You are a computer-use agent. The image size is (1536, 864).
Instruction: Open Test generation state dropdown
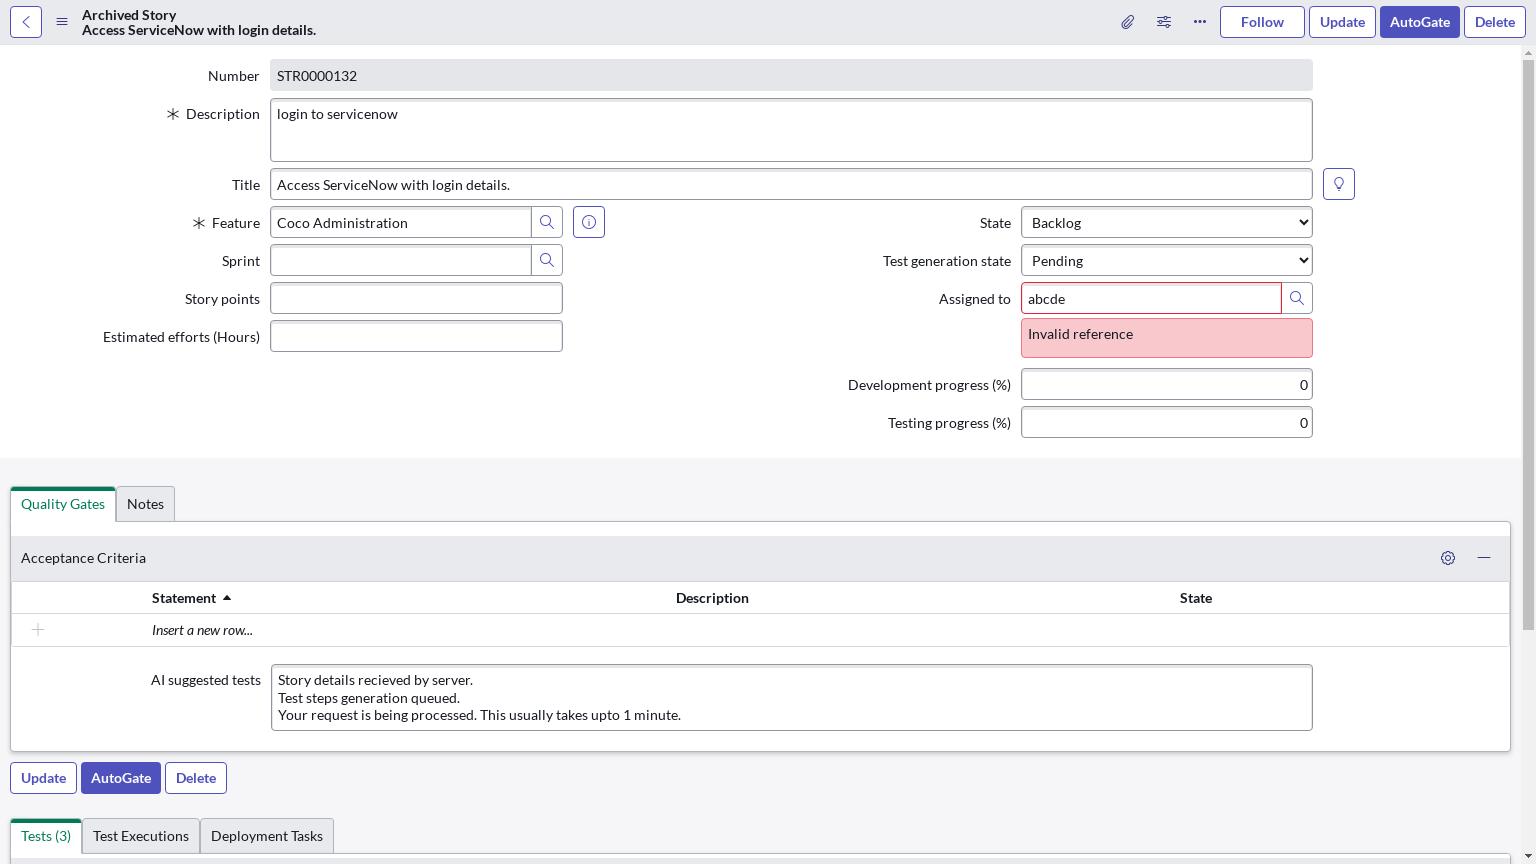click(x=1167, y=260)
